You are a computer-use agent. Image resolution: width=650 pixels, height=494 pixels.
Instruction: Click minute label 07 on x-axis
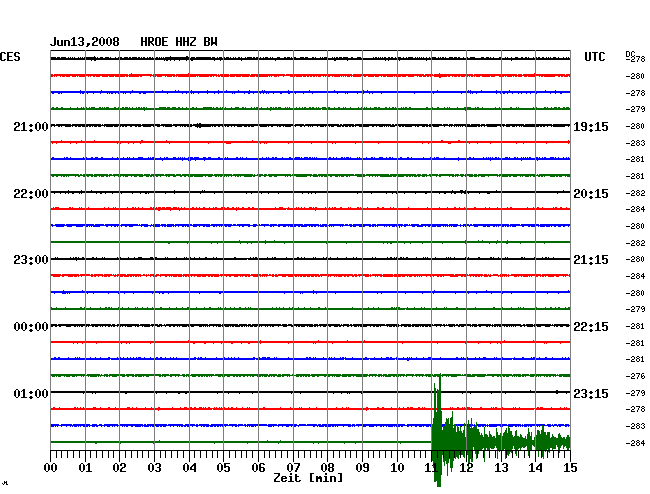(x=293, y=467)
